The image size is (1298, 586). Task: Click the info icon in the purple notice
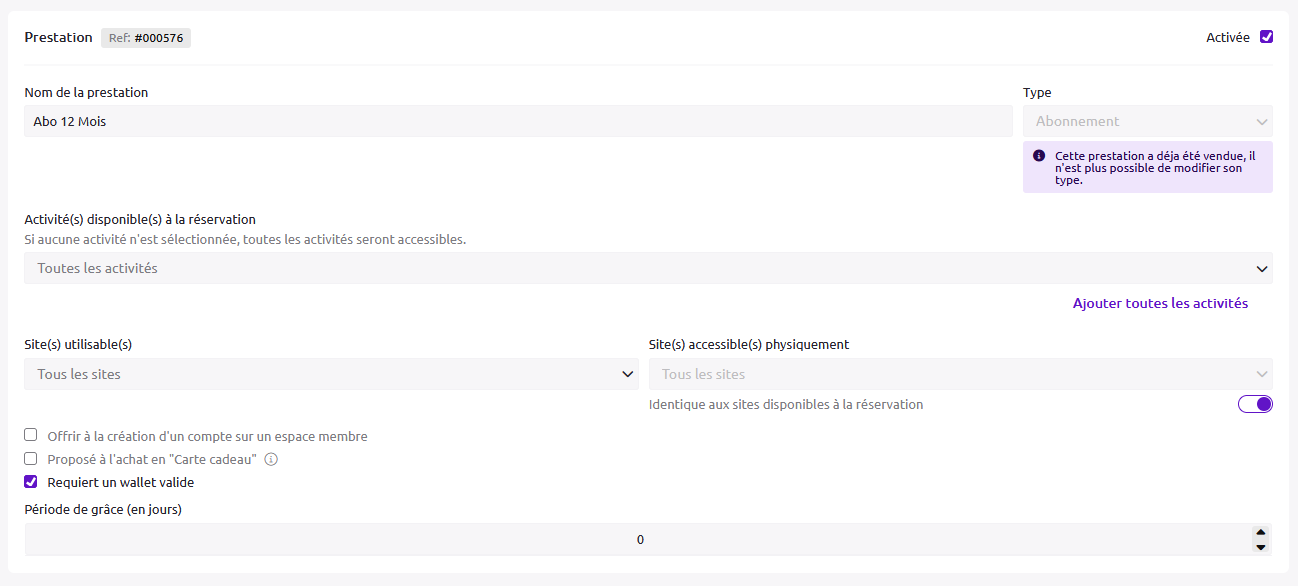click(x=1039, y=156)
